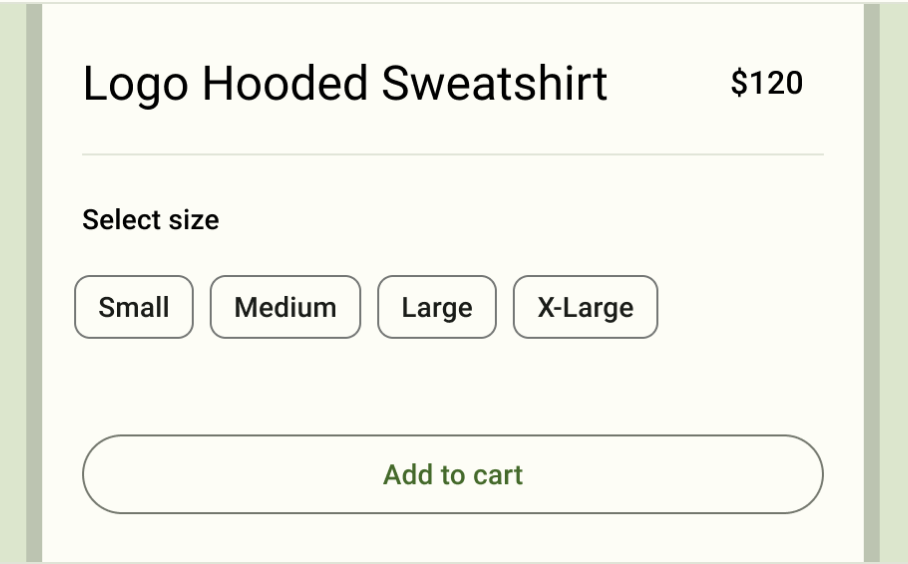The width and height of the screenshot is (908, 564).
Task: Pick the X-Large chip
Action: (x=585, y=307)
